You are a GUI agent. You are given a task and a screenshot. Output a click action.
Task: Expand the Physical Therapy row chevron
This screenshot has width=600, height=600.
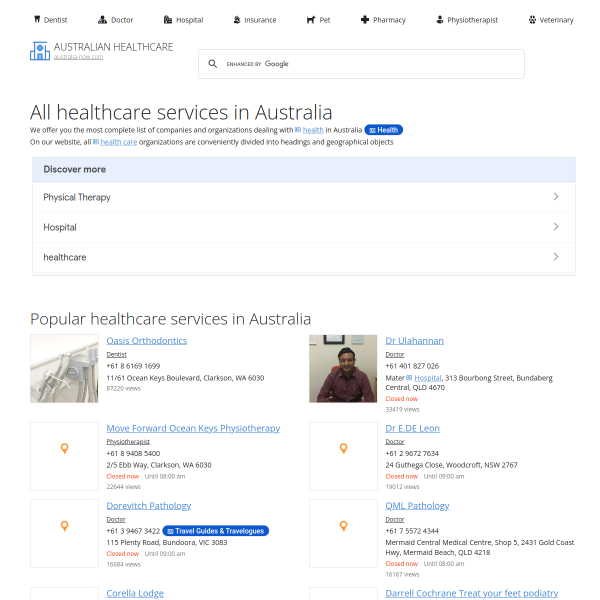tap(556, 197)
